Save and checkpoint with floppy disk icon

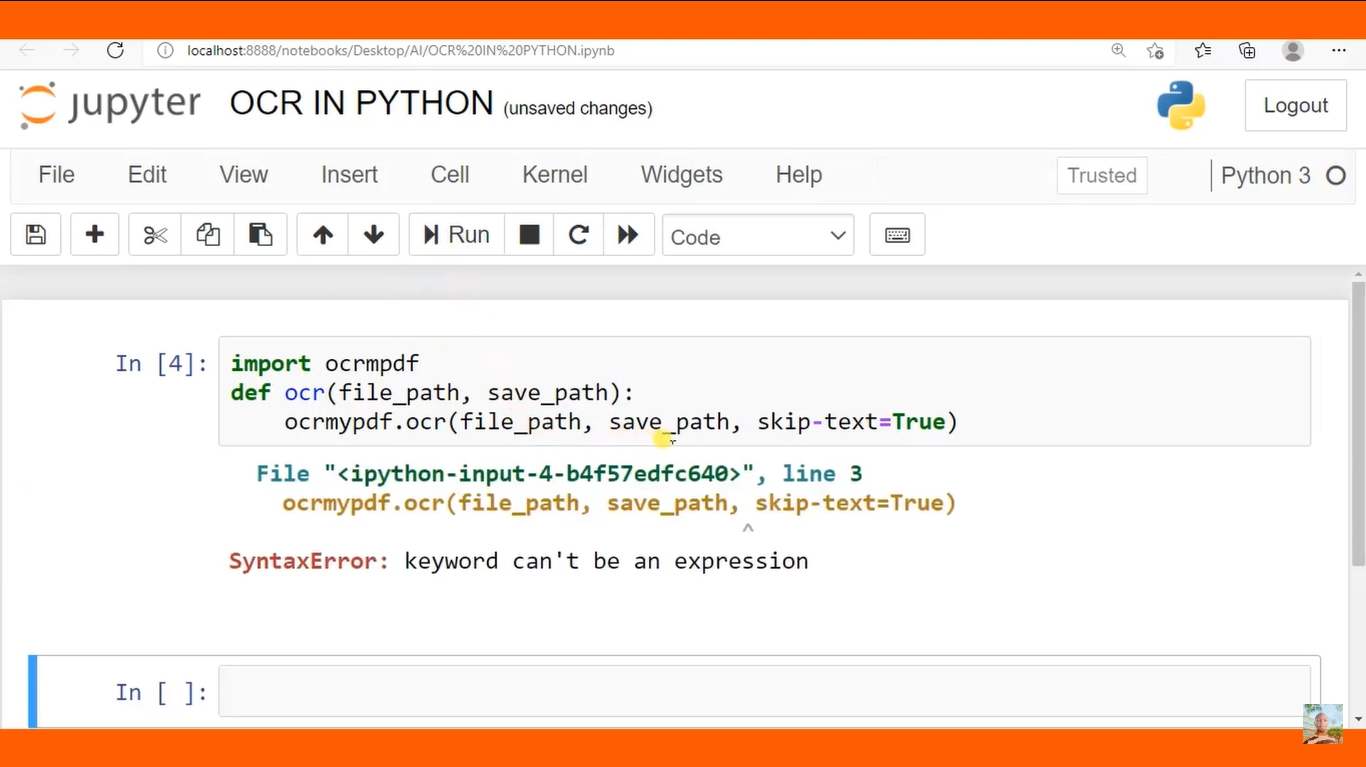(x=36, y=235)
